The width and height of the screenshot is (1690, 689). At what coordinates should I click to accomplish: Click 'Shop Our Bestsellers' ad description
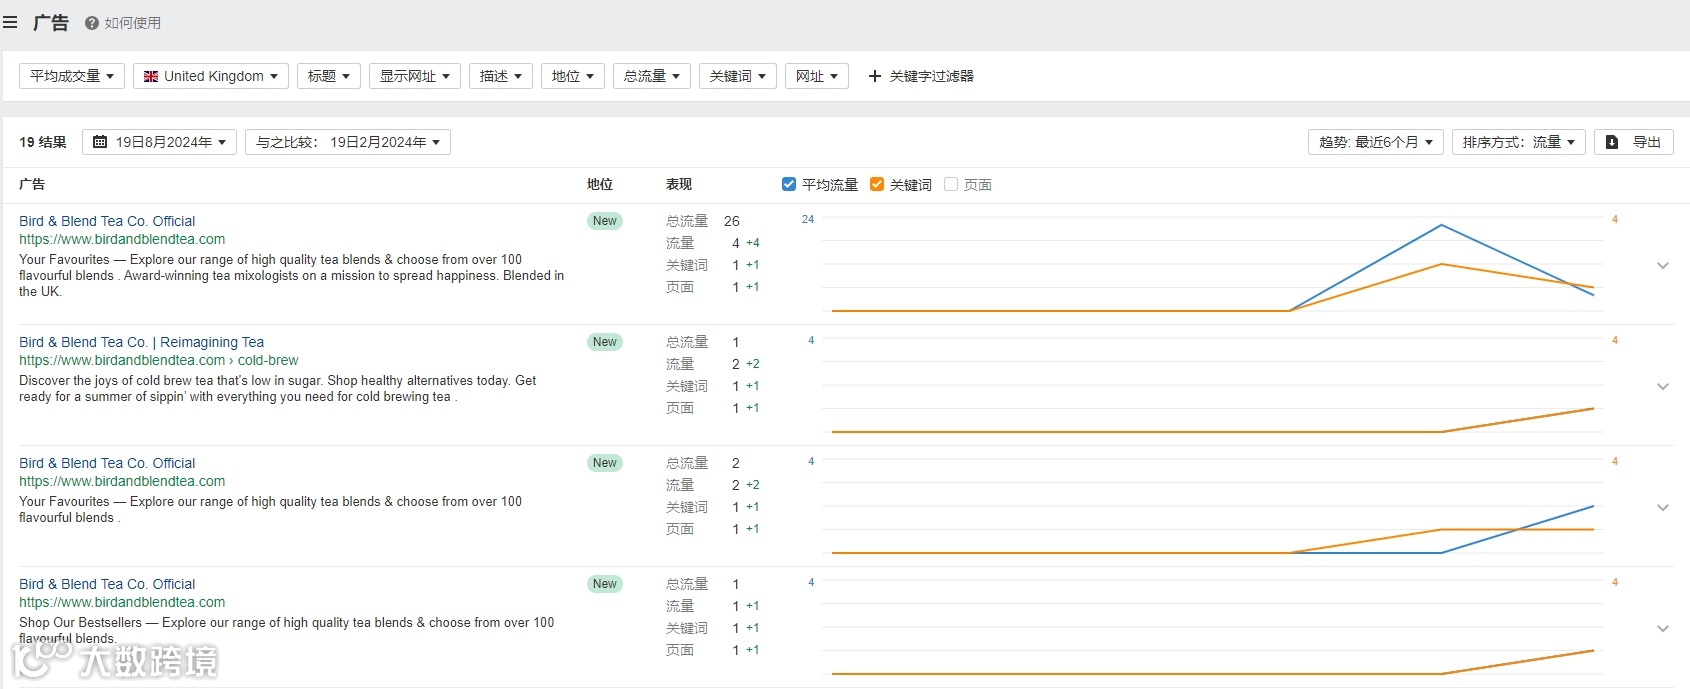click(286, 630)
